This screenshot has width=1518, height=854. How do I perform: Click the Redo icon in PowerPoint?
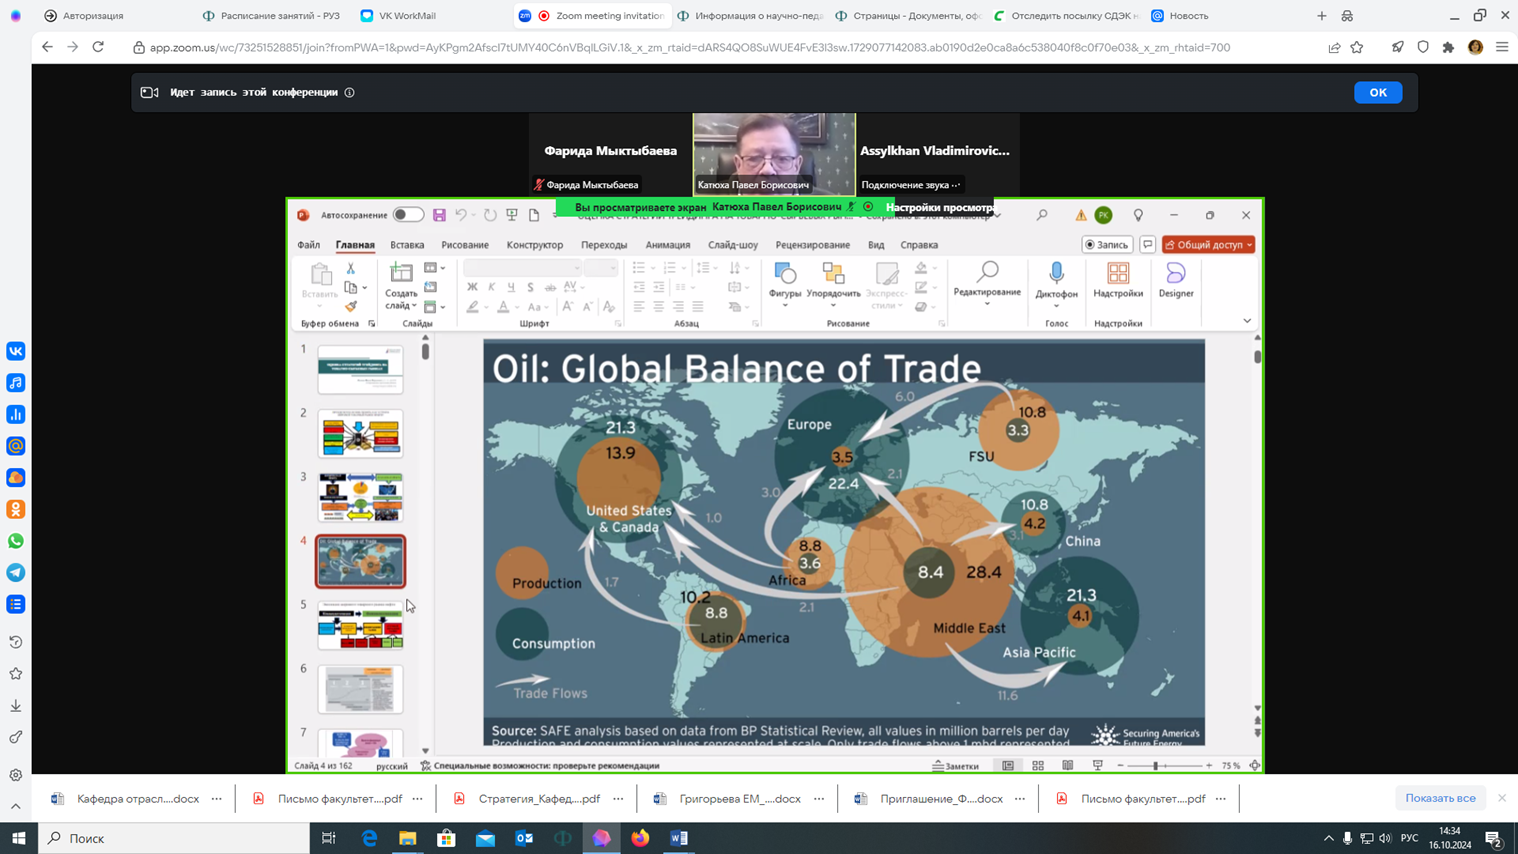coord(490,215)
